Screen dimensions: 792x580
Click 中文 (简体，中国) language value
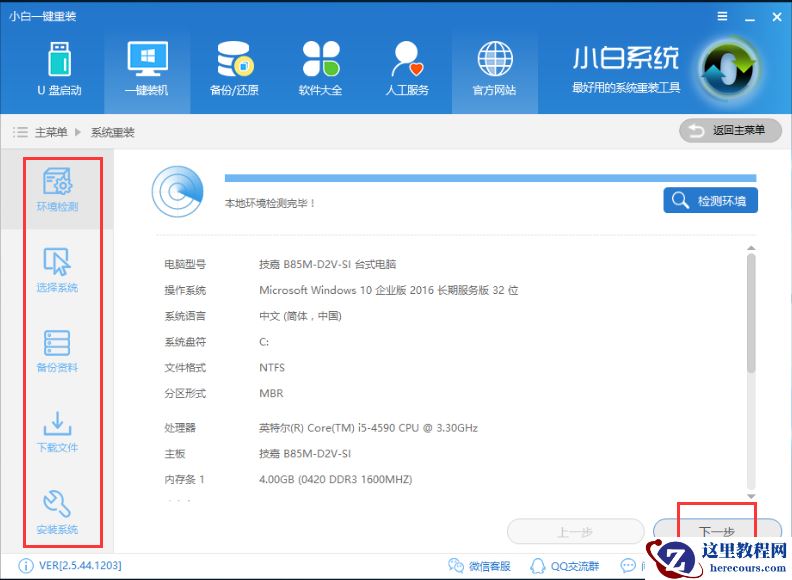[300, 316]
